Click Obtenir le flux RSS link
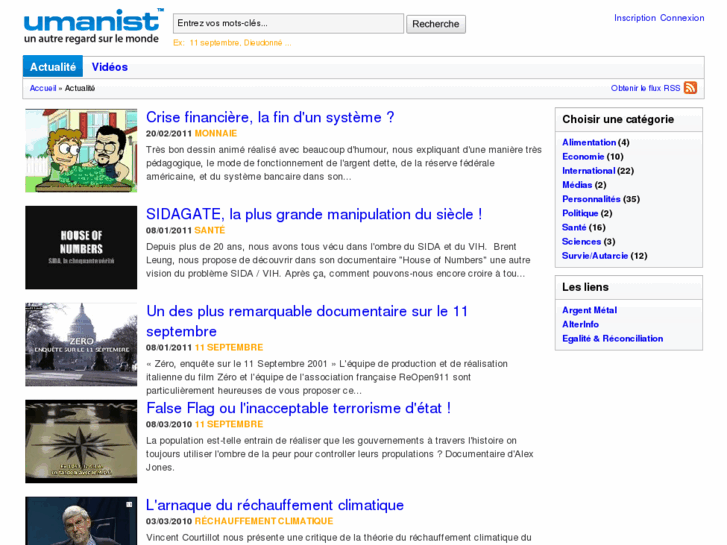Screen dimensions: 727x545 coord(645,88)
